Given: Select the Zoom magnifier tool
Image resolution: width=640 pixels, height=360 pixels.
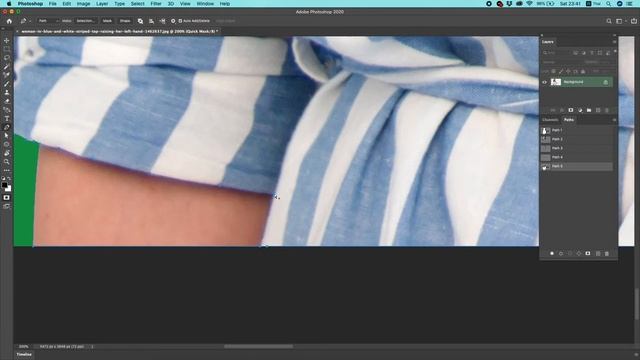Looking at the screenshot, I should (x=7, y=162).
